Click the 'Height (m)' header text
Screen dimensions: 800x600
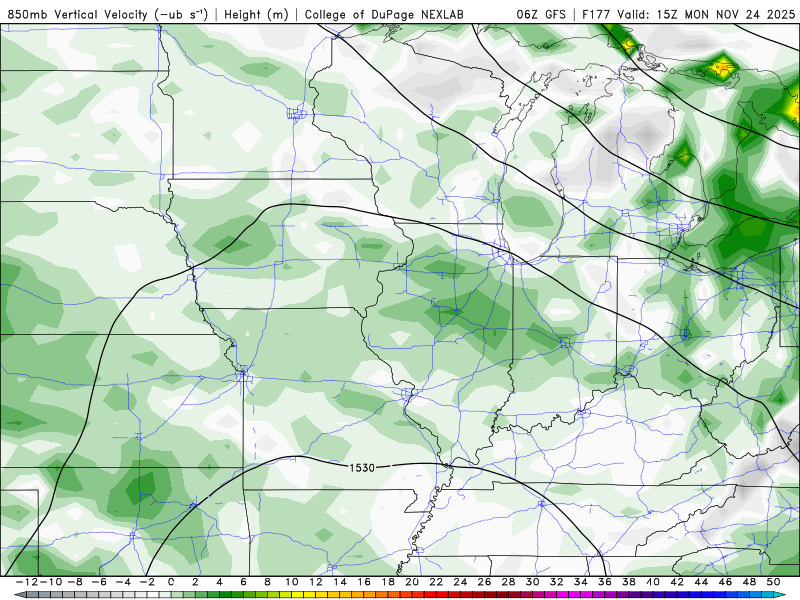(x=256, y=14)
